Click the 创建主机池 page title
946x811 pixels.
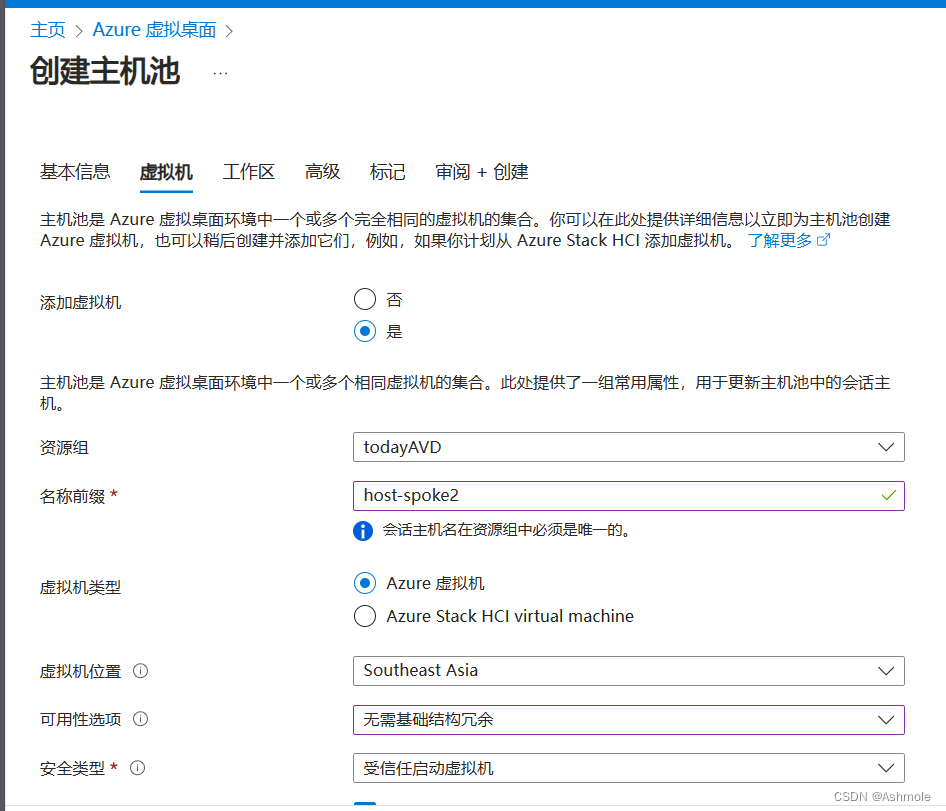105,71
